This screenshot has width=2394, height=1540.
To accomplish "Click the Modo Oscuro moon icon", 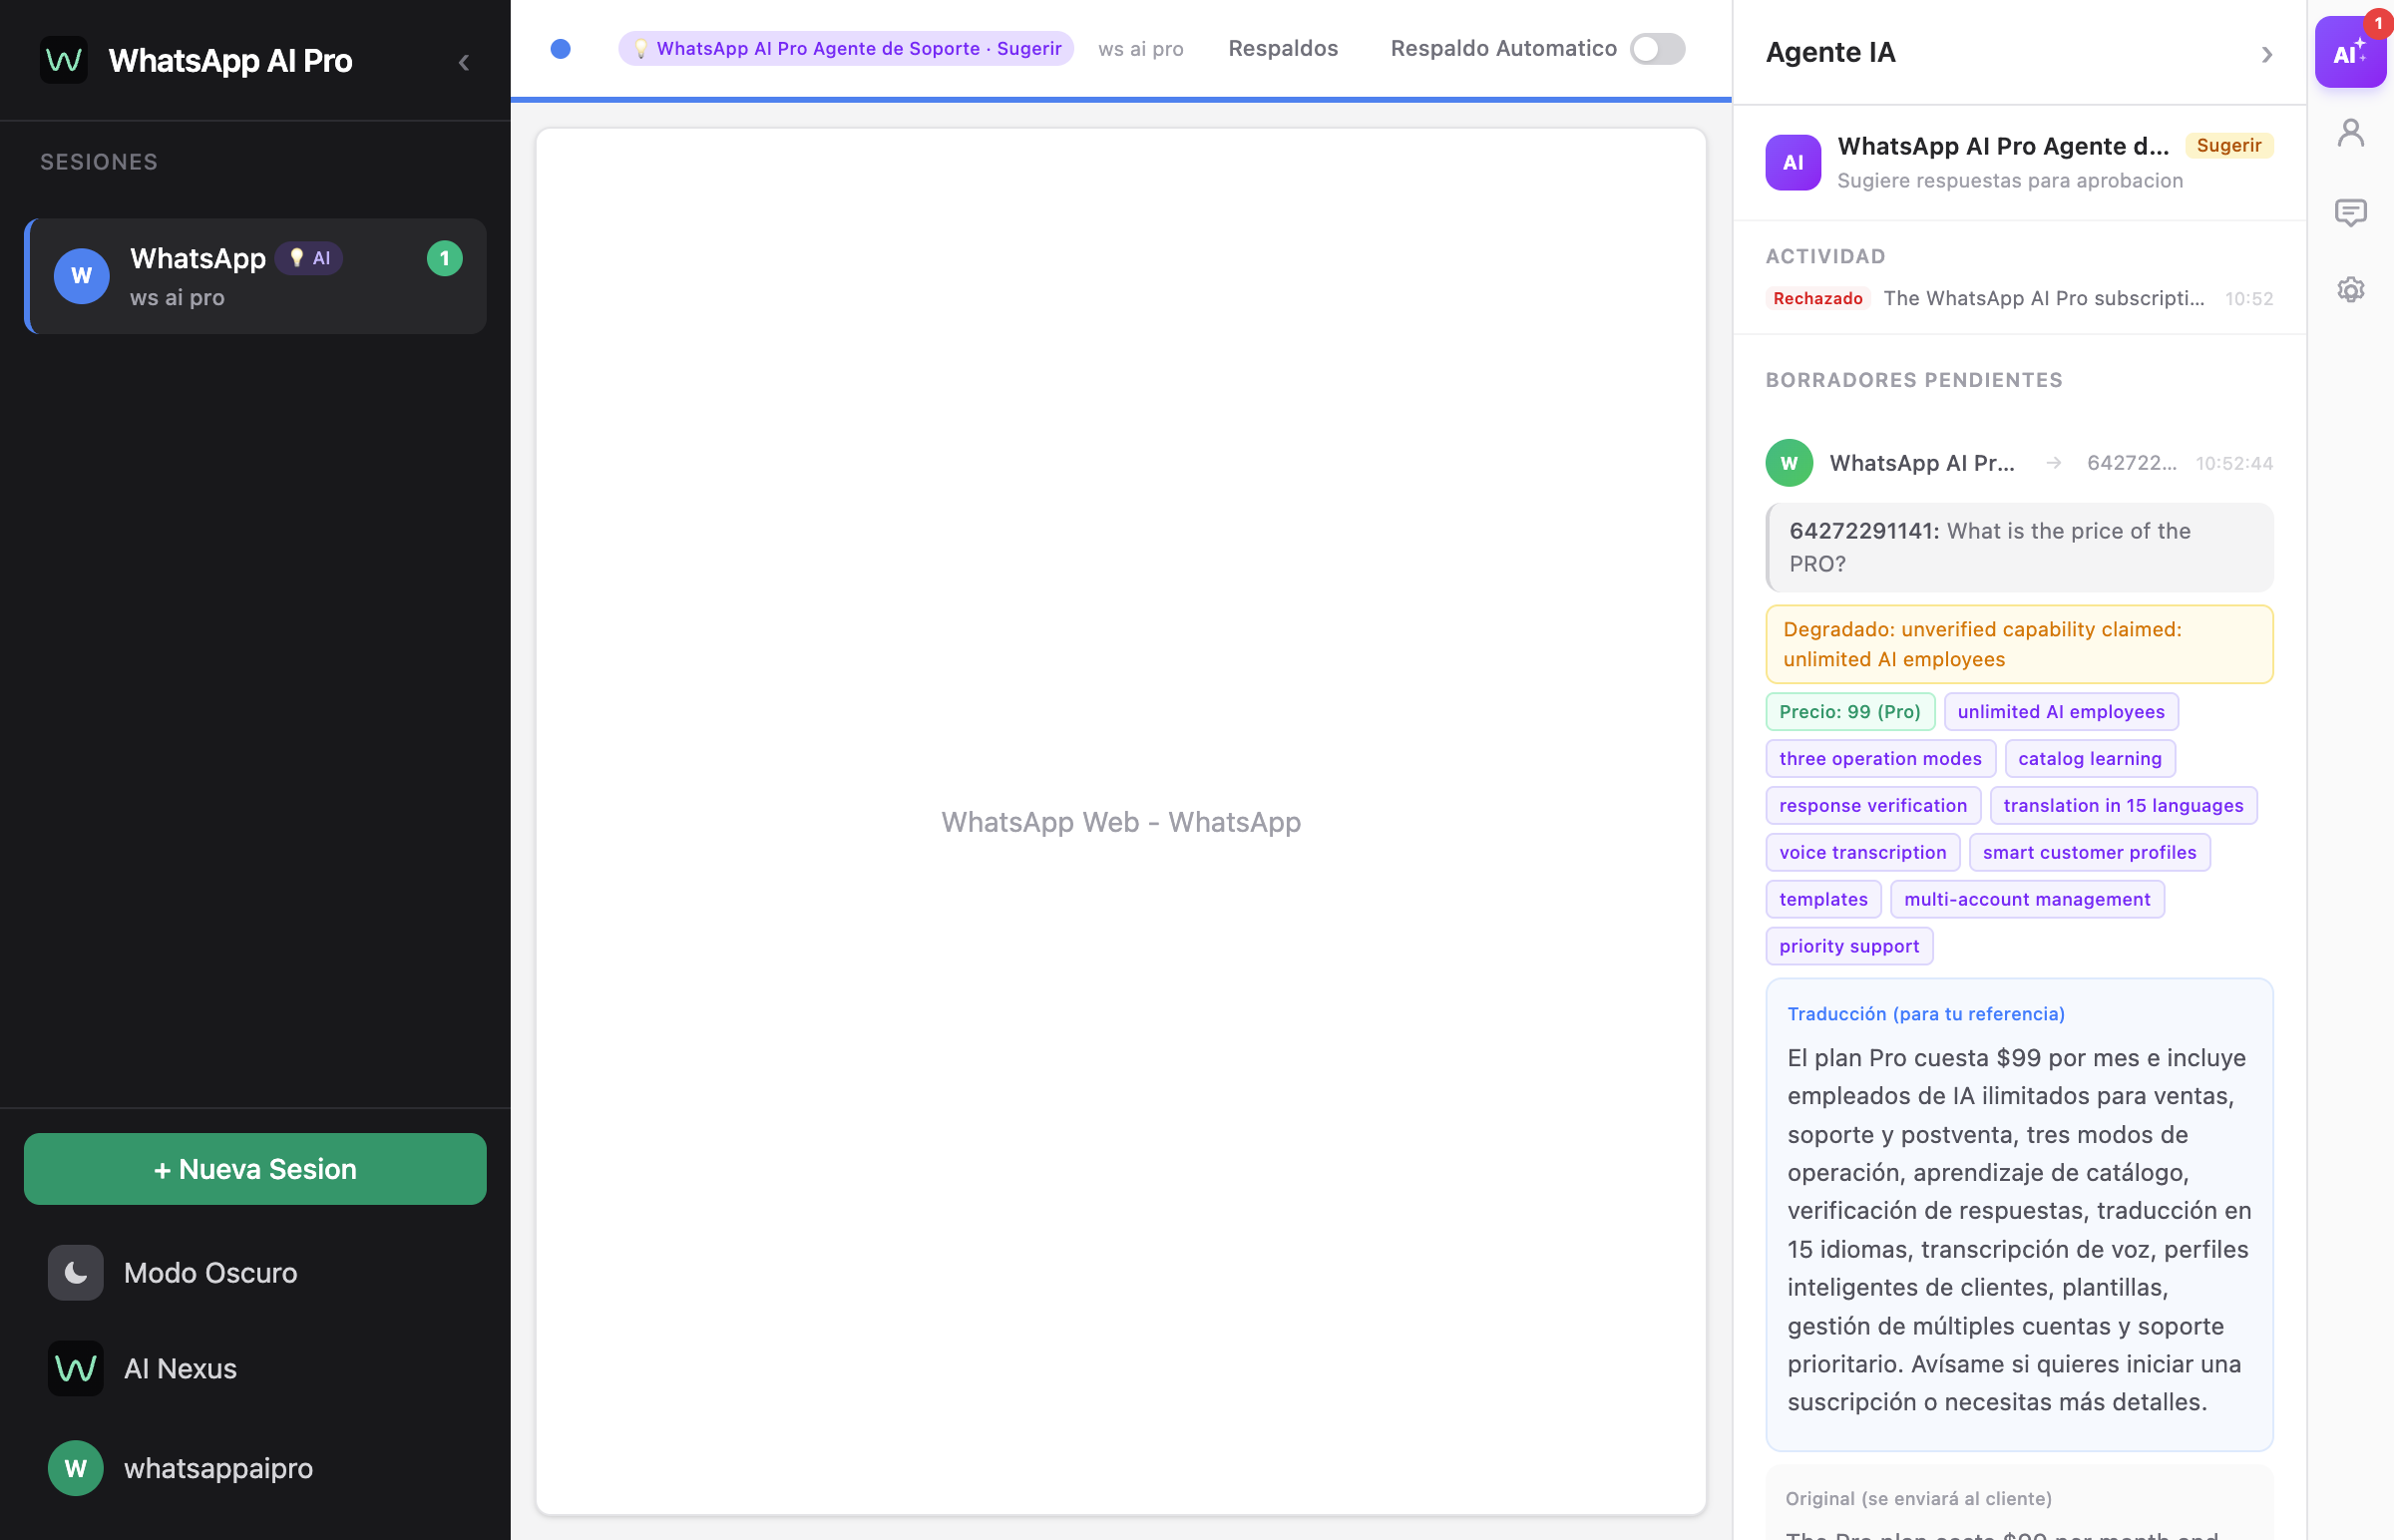I will [x=75, y=1272].
